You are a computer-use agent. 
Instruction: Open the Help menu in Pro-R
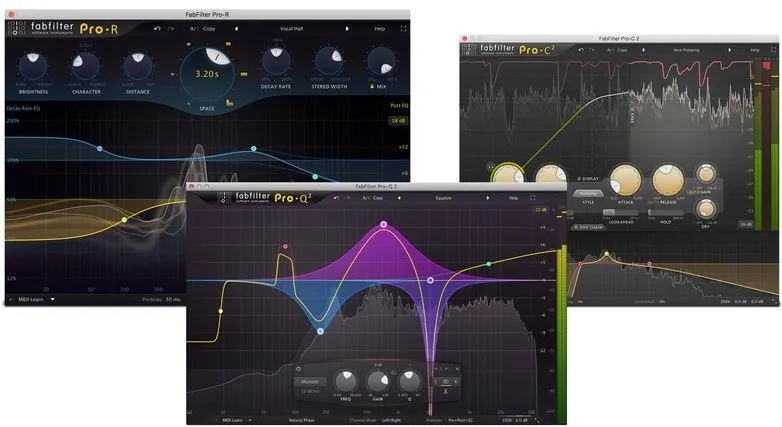coord(380,29)
